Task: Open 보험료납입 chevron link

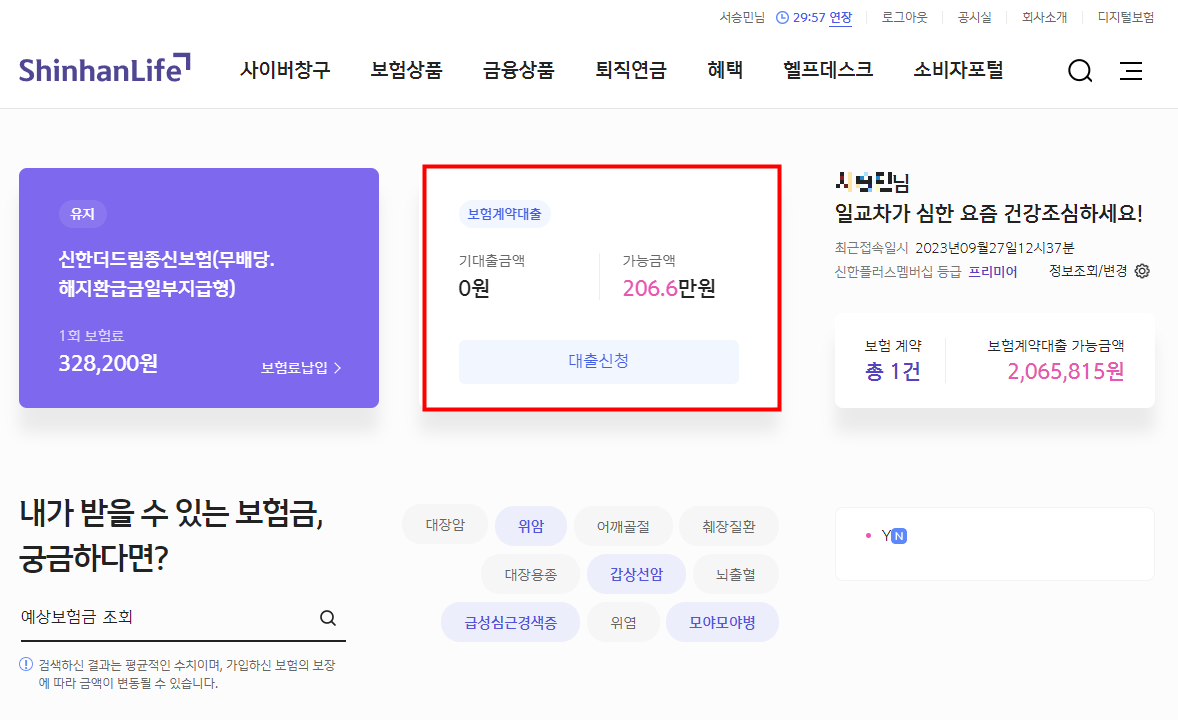Action: pyautogui.click(x=301, y=368)
